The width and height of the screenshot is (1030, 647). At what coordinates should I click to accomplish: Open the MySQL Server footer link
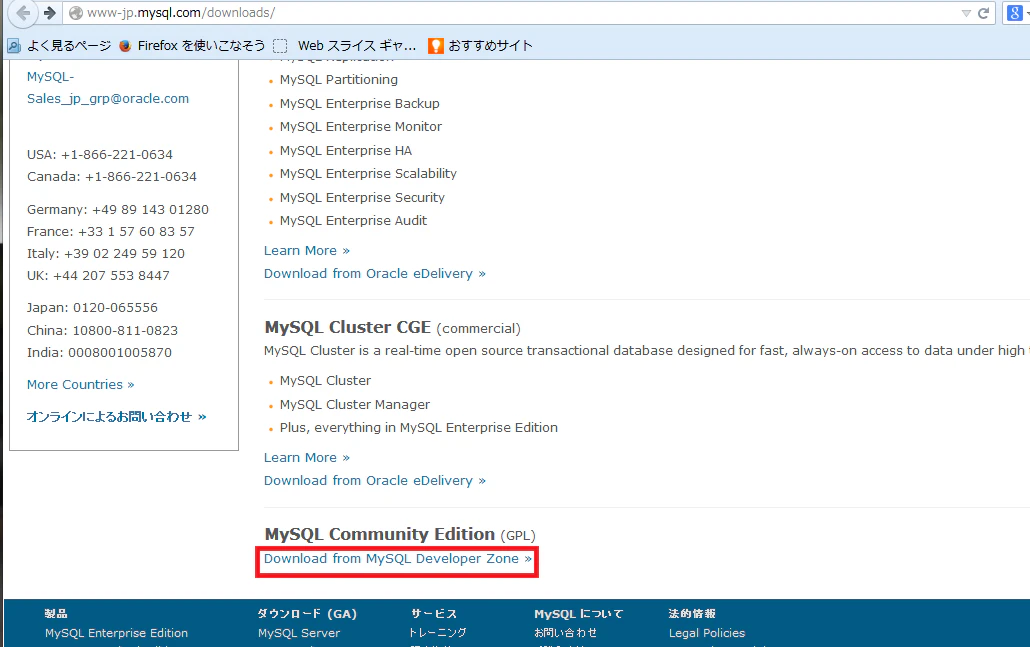299,633
